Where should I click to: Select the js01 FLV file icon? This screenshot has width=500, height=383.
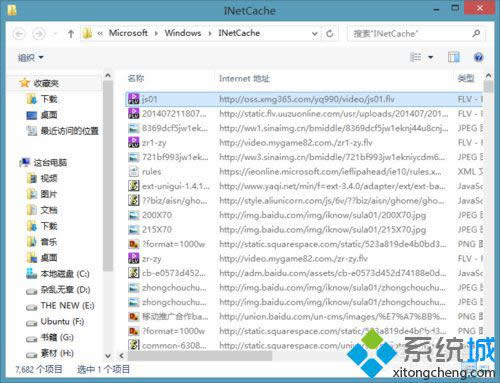coord(134,99)
